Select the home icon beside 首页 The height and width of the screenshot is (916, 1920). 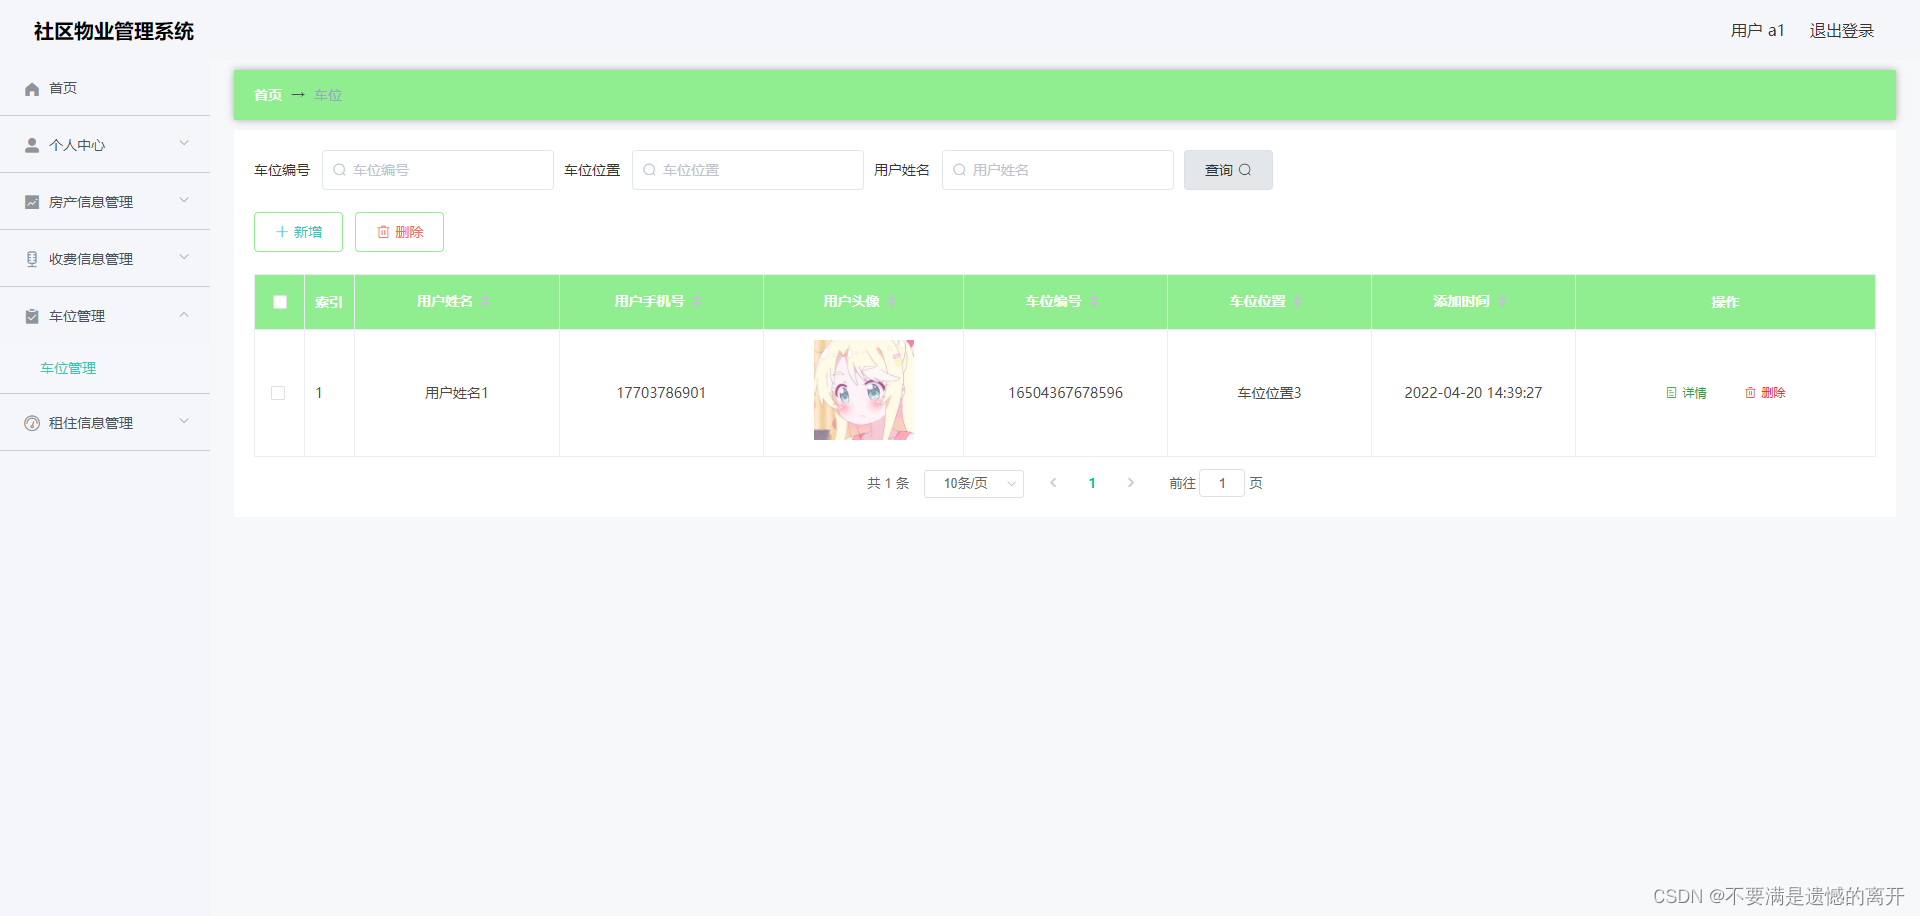tap(32, 89)
